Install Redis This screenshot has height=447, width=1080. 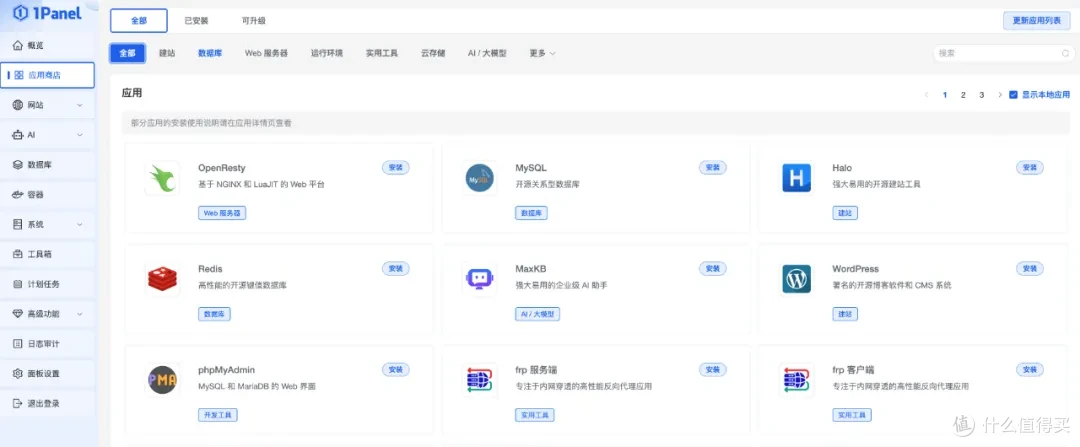click(395, 269)
